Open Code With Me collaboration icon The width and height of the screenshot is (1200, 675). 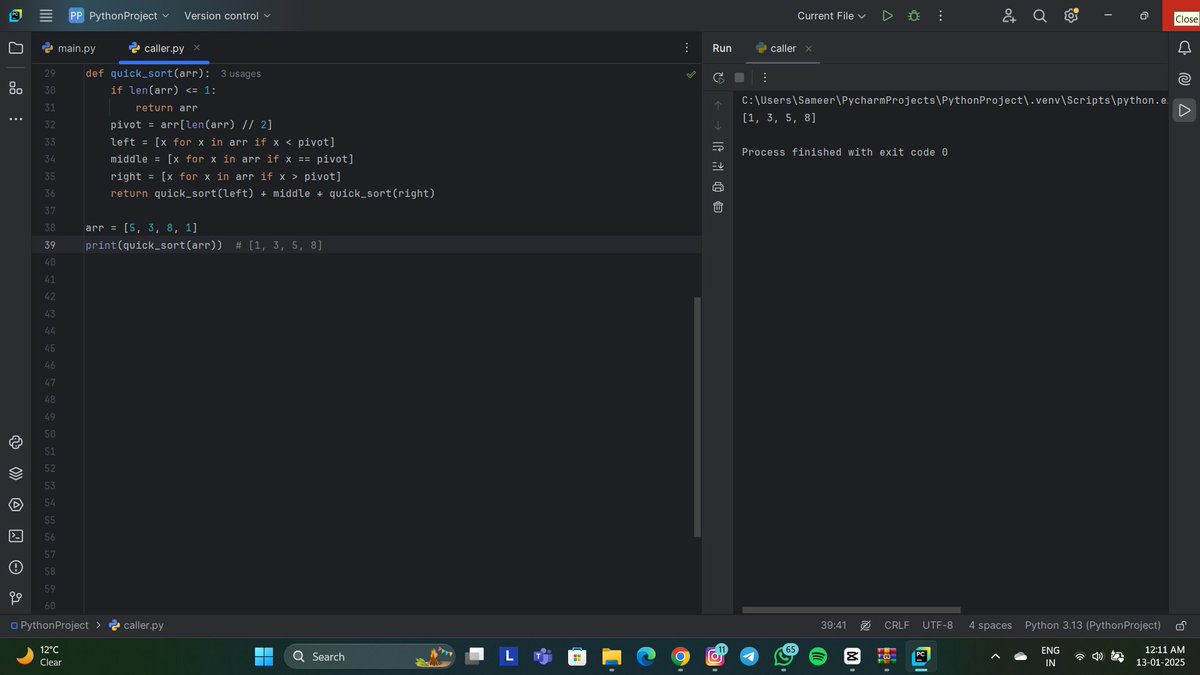[x=1009, y=16]
